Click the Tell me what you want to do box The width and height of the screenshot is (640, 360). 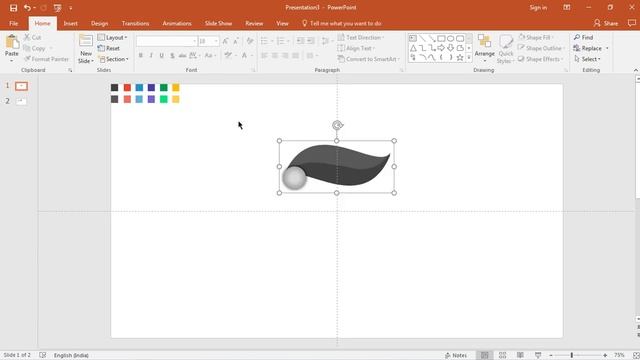(341, 24)
